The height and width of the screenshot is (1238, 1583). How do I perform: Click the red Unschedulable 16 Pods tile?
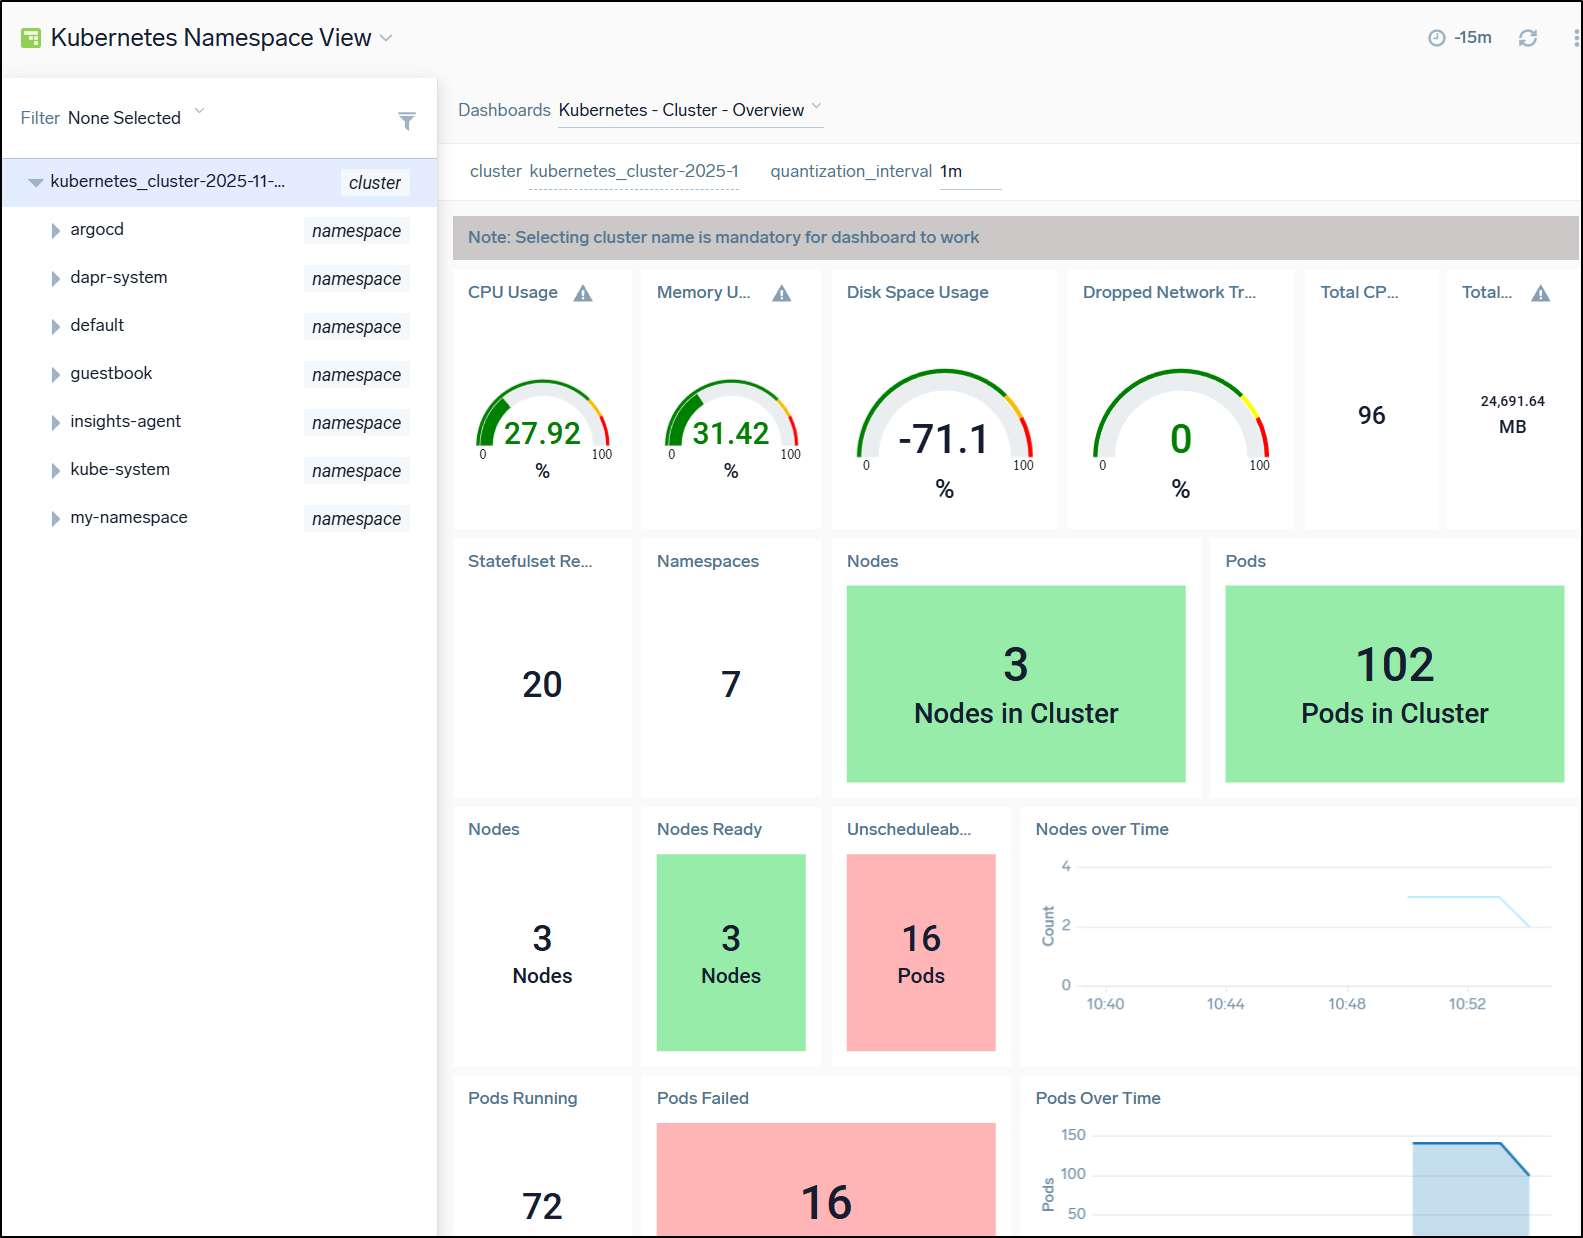pyautogui.click(x=920, y=952)
